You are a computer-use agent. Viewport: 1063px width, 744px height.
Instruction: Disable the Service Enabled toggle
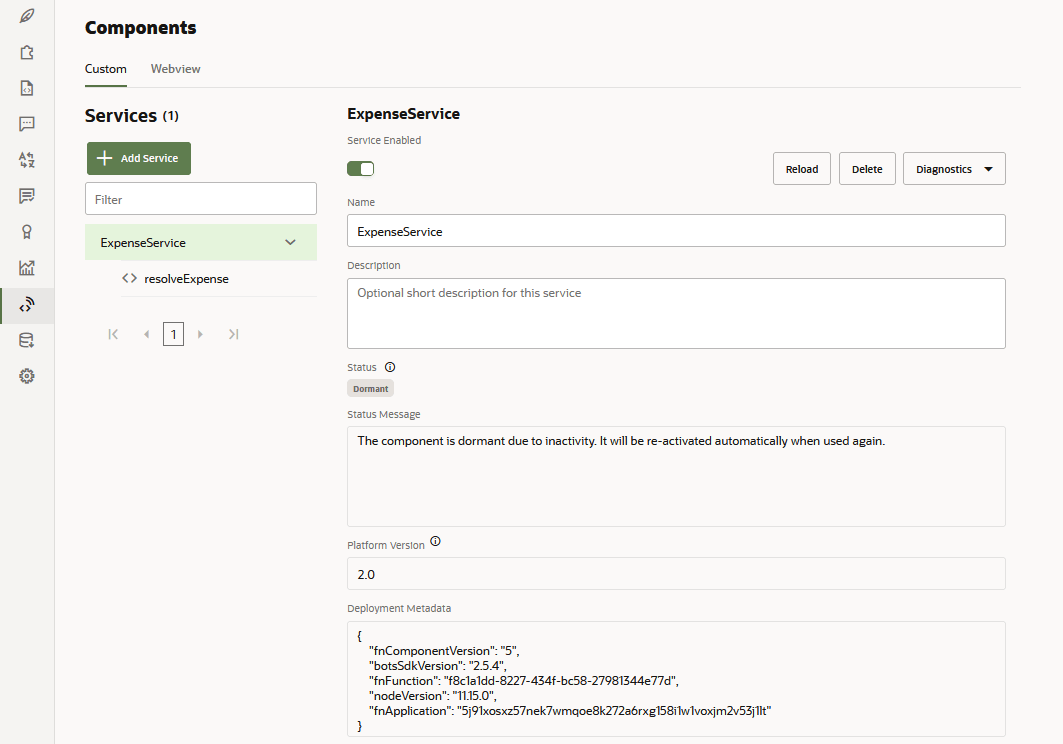(360, 168)
